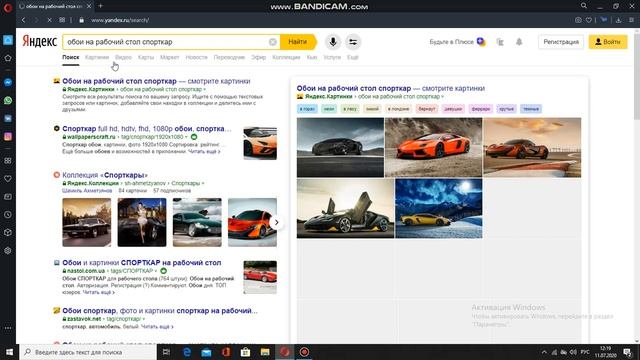Screen dimensions: 640x360
Task: Open notifications bell on Yandex header
Action: pyautogui.click(x=519, y=42)
